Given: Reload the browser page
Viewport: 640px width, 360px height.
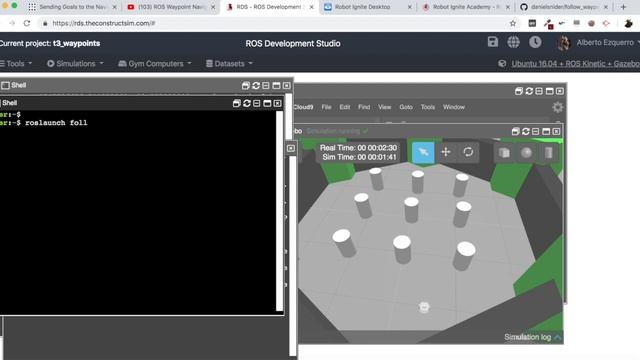Looking at the screenshot, I should tap(27, 23).
